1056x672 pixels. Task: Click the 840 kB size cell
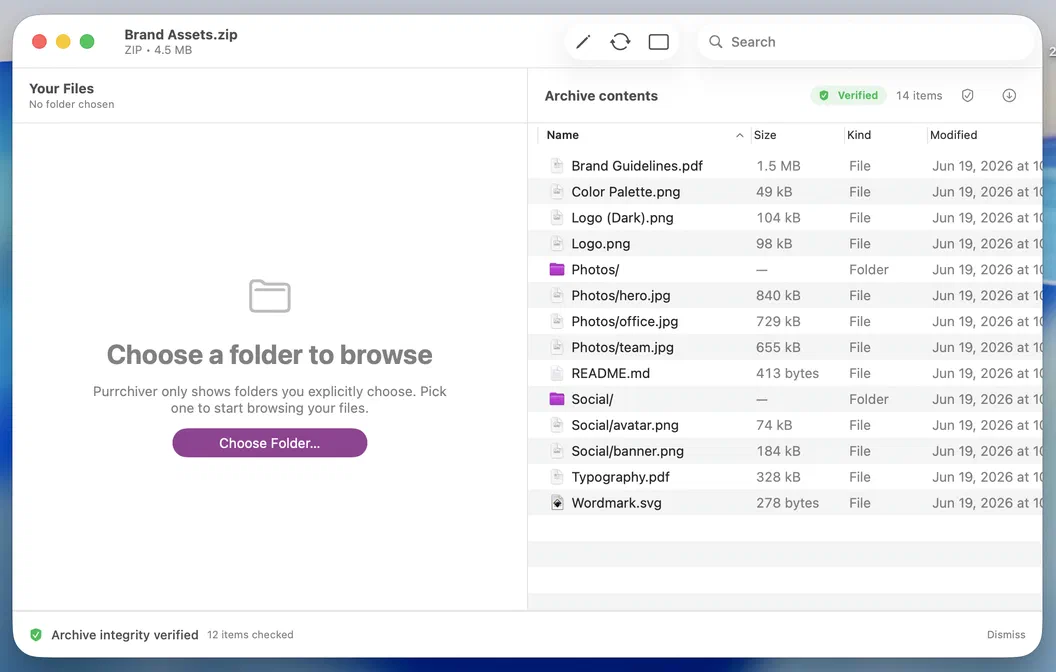[779, 296]
